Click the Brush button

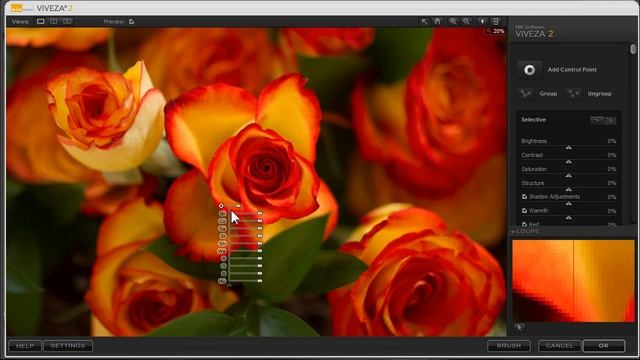509,346
